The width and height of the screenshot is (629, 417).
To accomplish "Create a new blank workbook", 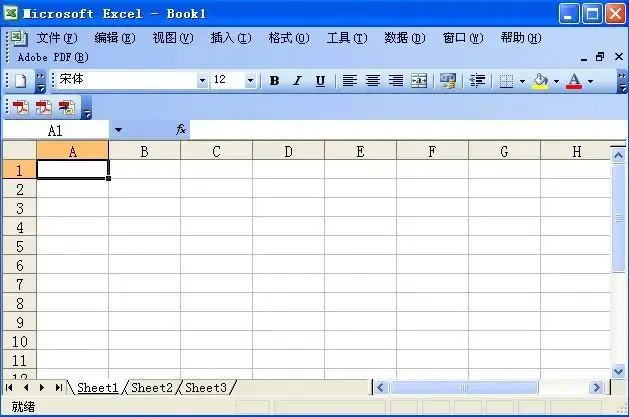I will [20, 81].
